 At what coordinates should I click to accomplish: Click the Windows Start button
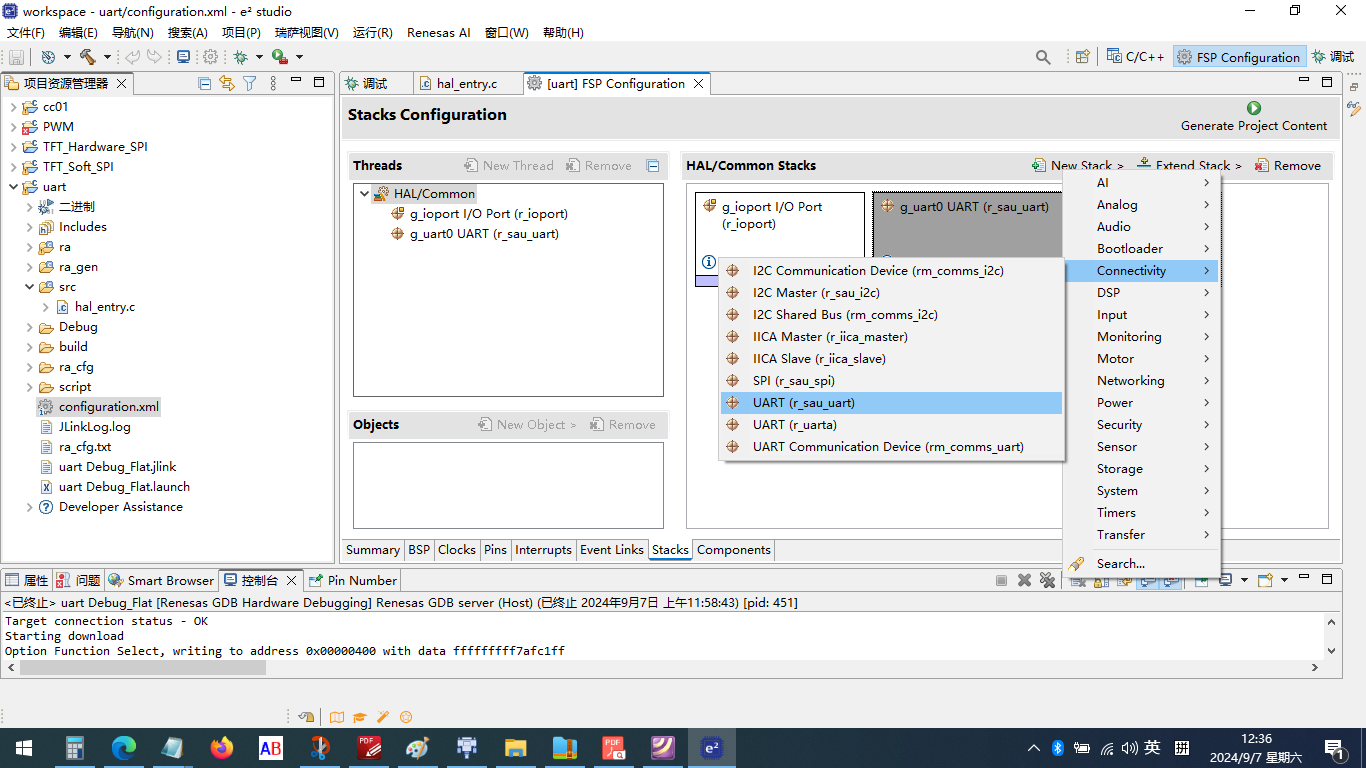point(24,747)
